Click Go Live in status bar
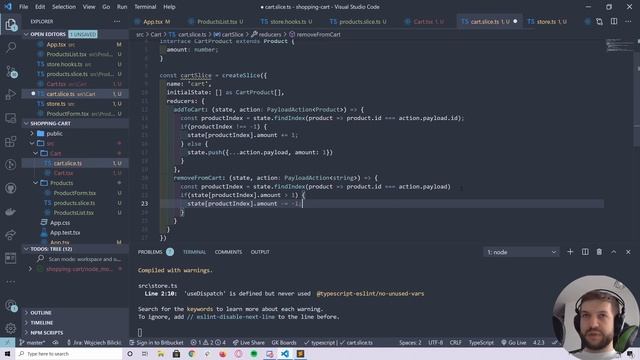640x360 pixels. tap(513, 342)
